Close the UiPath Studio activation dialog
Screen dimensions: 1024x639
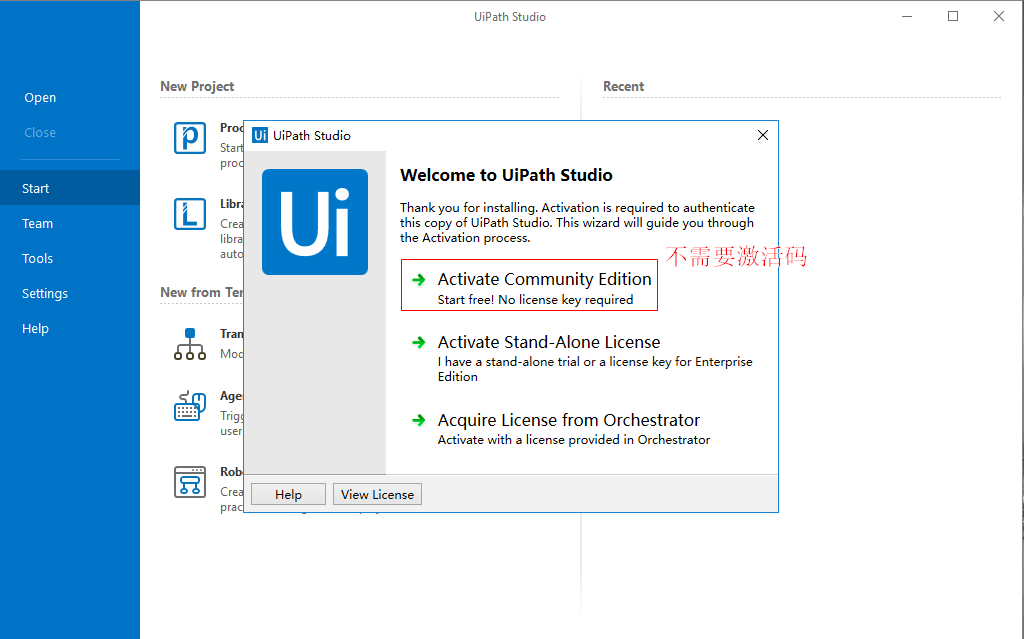point(763,135)
